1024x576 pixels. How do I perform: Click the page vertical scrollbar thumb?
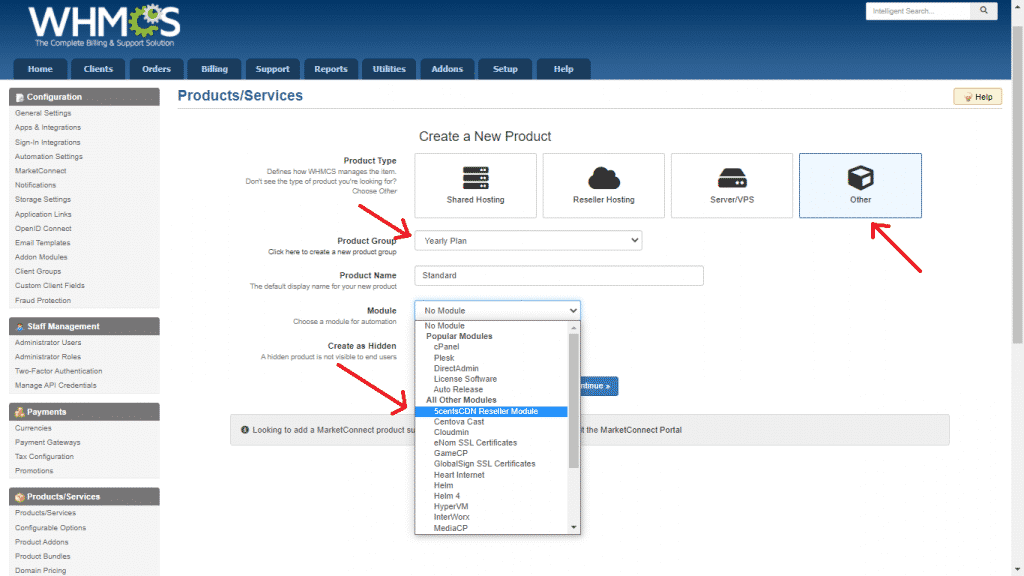[x=1017, y=184]
